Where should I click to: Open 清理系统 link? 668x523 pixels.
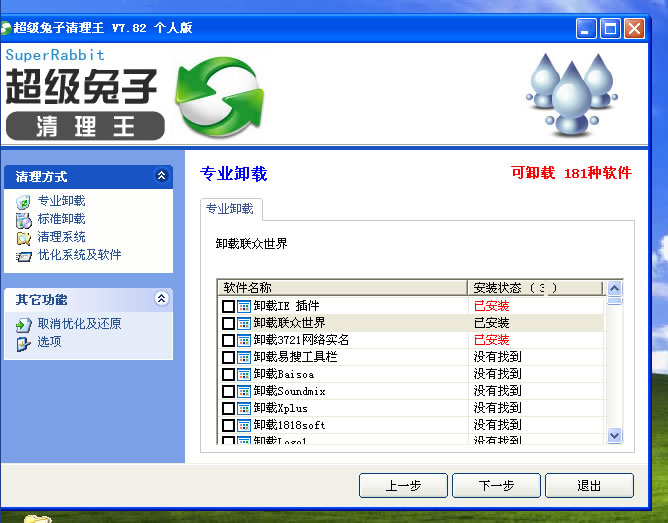pyautogui.click(x=61, y=236)
